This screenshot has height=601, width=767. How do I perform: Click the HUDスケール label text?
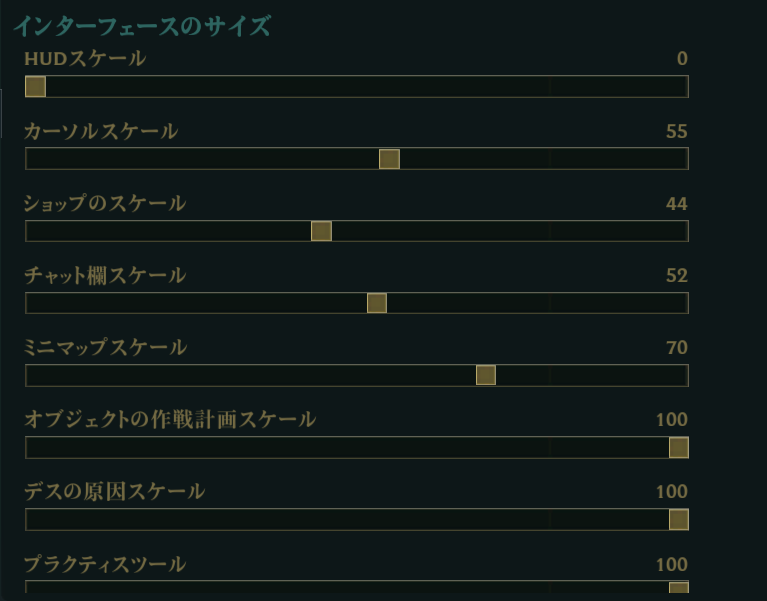coord(85,59)
